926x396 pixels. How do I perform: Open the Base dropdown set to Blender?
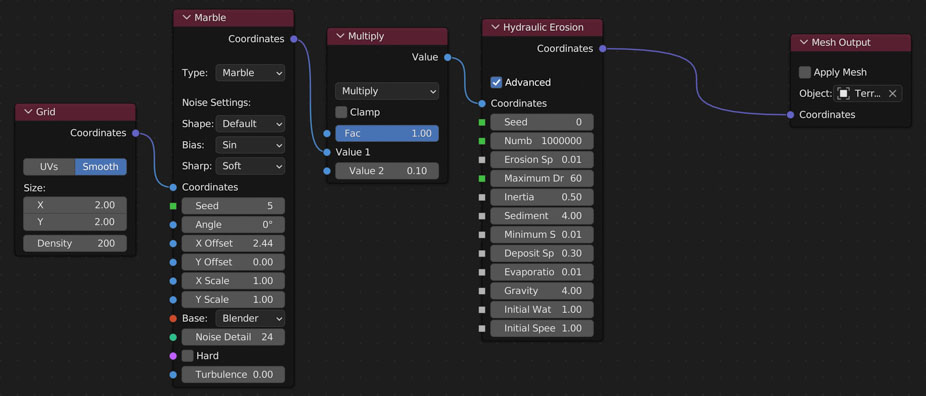(250, 318)
